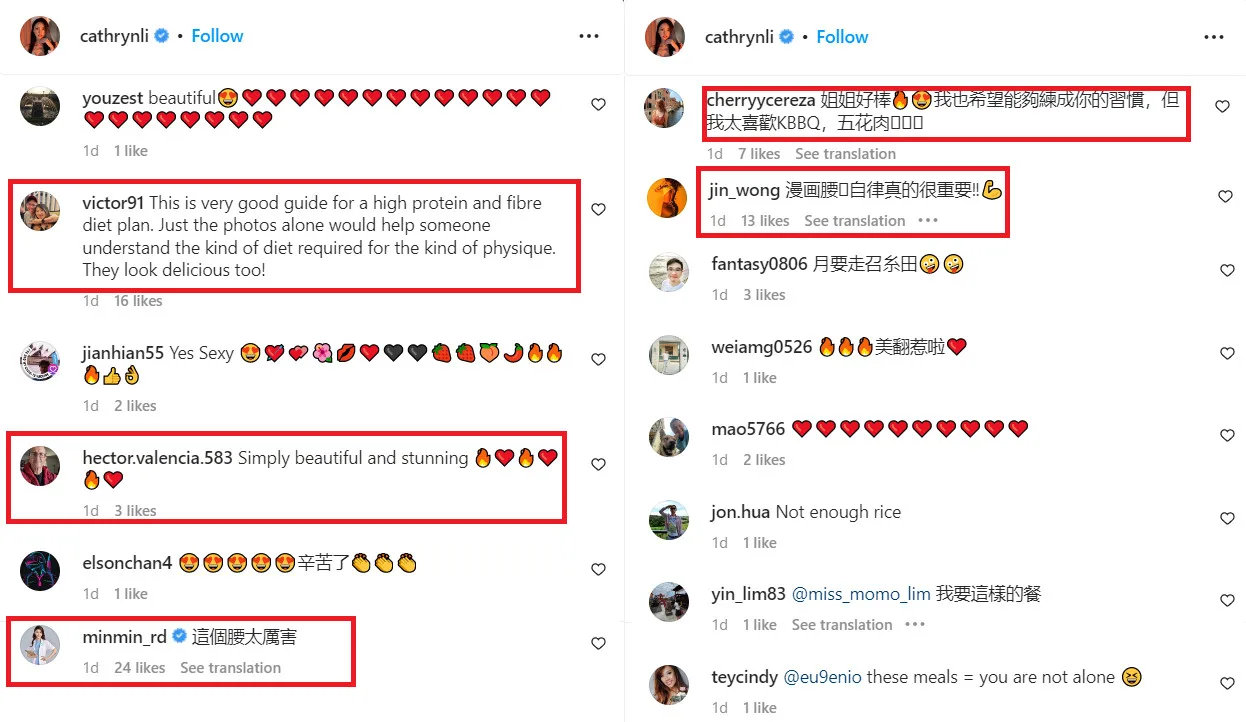Heart the hector.valencia.583 comment
Viewport: 1246px width, 722px height.
click(x=598, y=464)
